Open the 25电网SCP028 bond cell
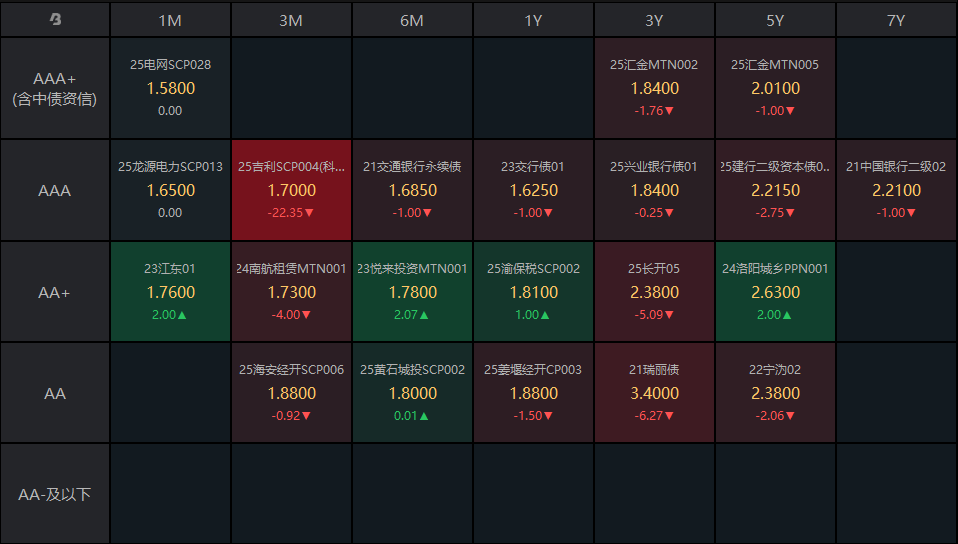This screenshot has width=958, height=544. pos(170,88)
